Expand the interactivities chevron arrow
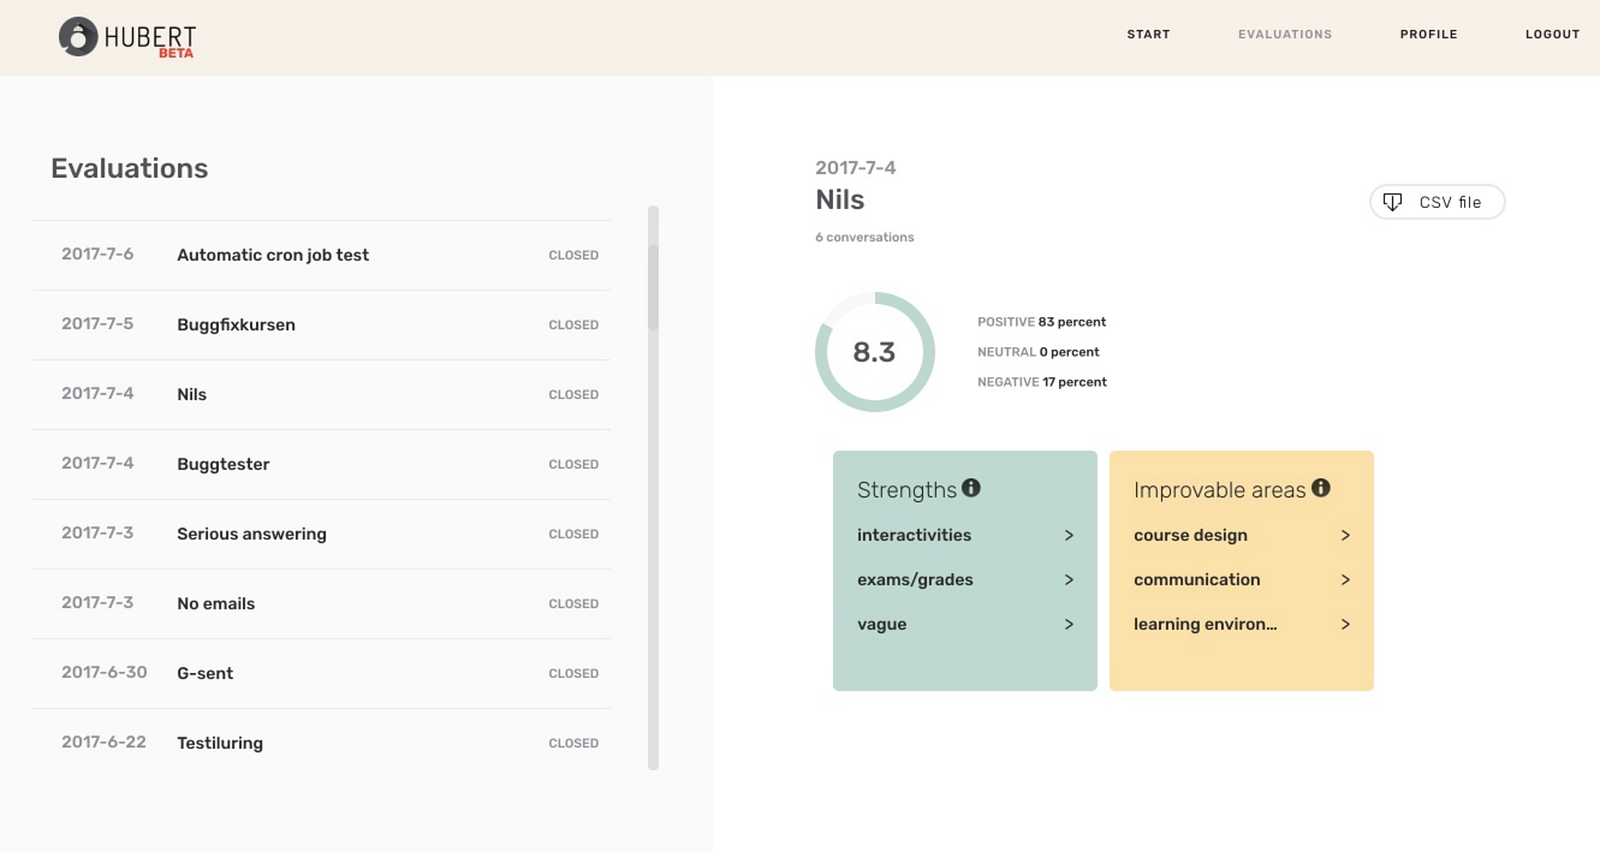 1069,535
